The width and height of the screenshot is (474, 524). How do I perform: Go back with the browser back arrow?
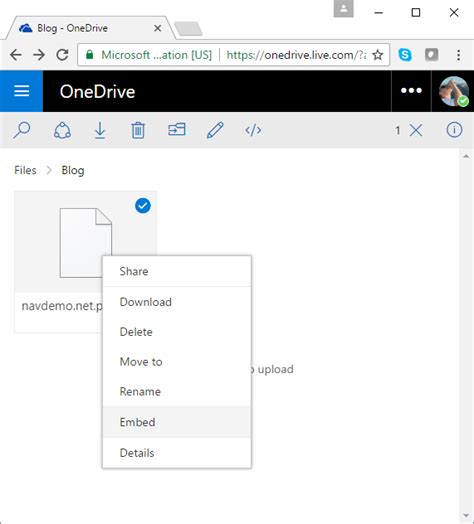[16, 54]
